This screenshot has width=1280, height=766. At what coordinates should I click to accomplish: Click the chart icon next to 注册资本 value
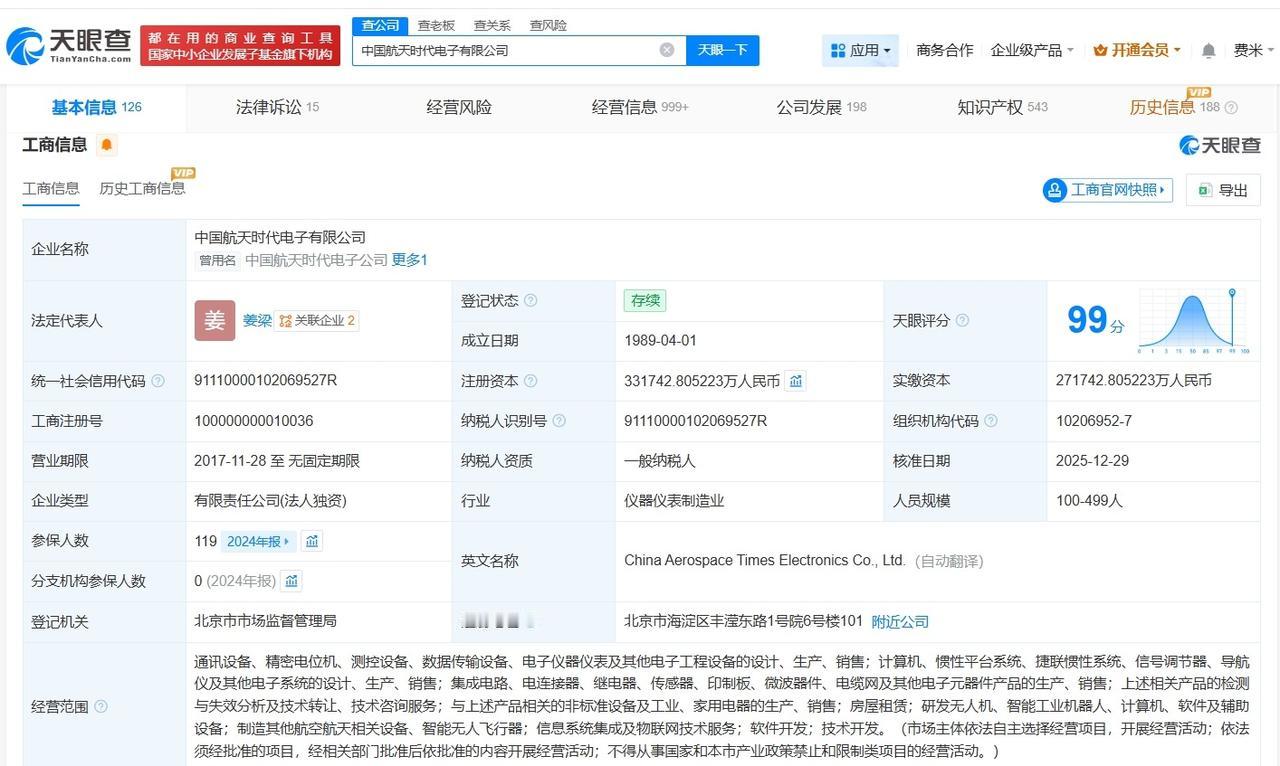(795, 381)
